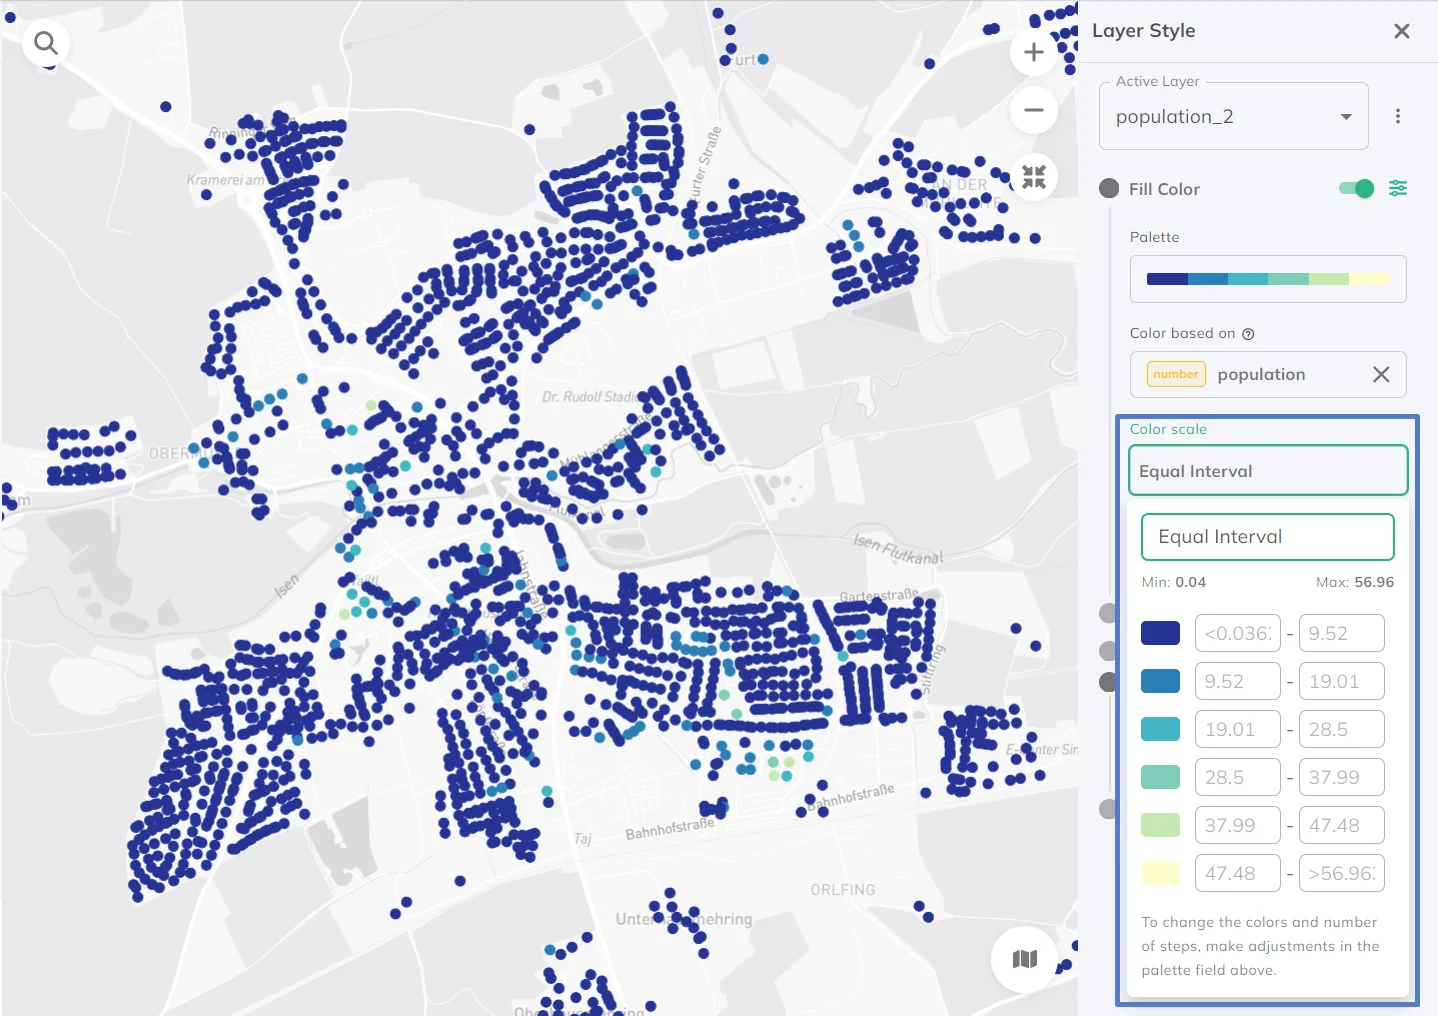Screen dimensions: 1438x1016
Task: Click the light green 37.99–47.48 swatch
Action: click(1160, 825)
